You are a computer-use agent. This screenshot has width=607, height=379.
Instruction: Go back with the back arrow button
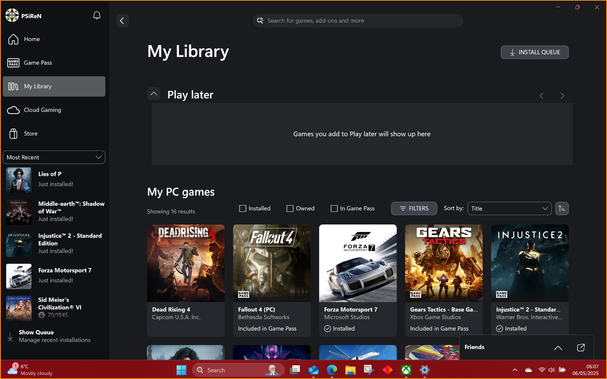122,21
